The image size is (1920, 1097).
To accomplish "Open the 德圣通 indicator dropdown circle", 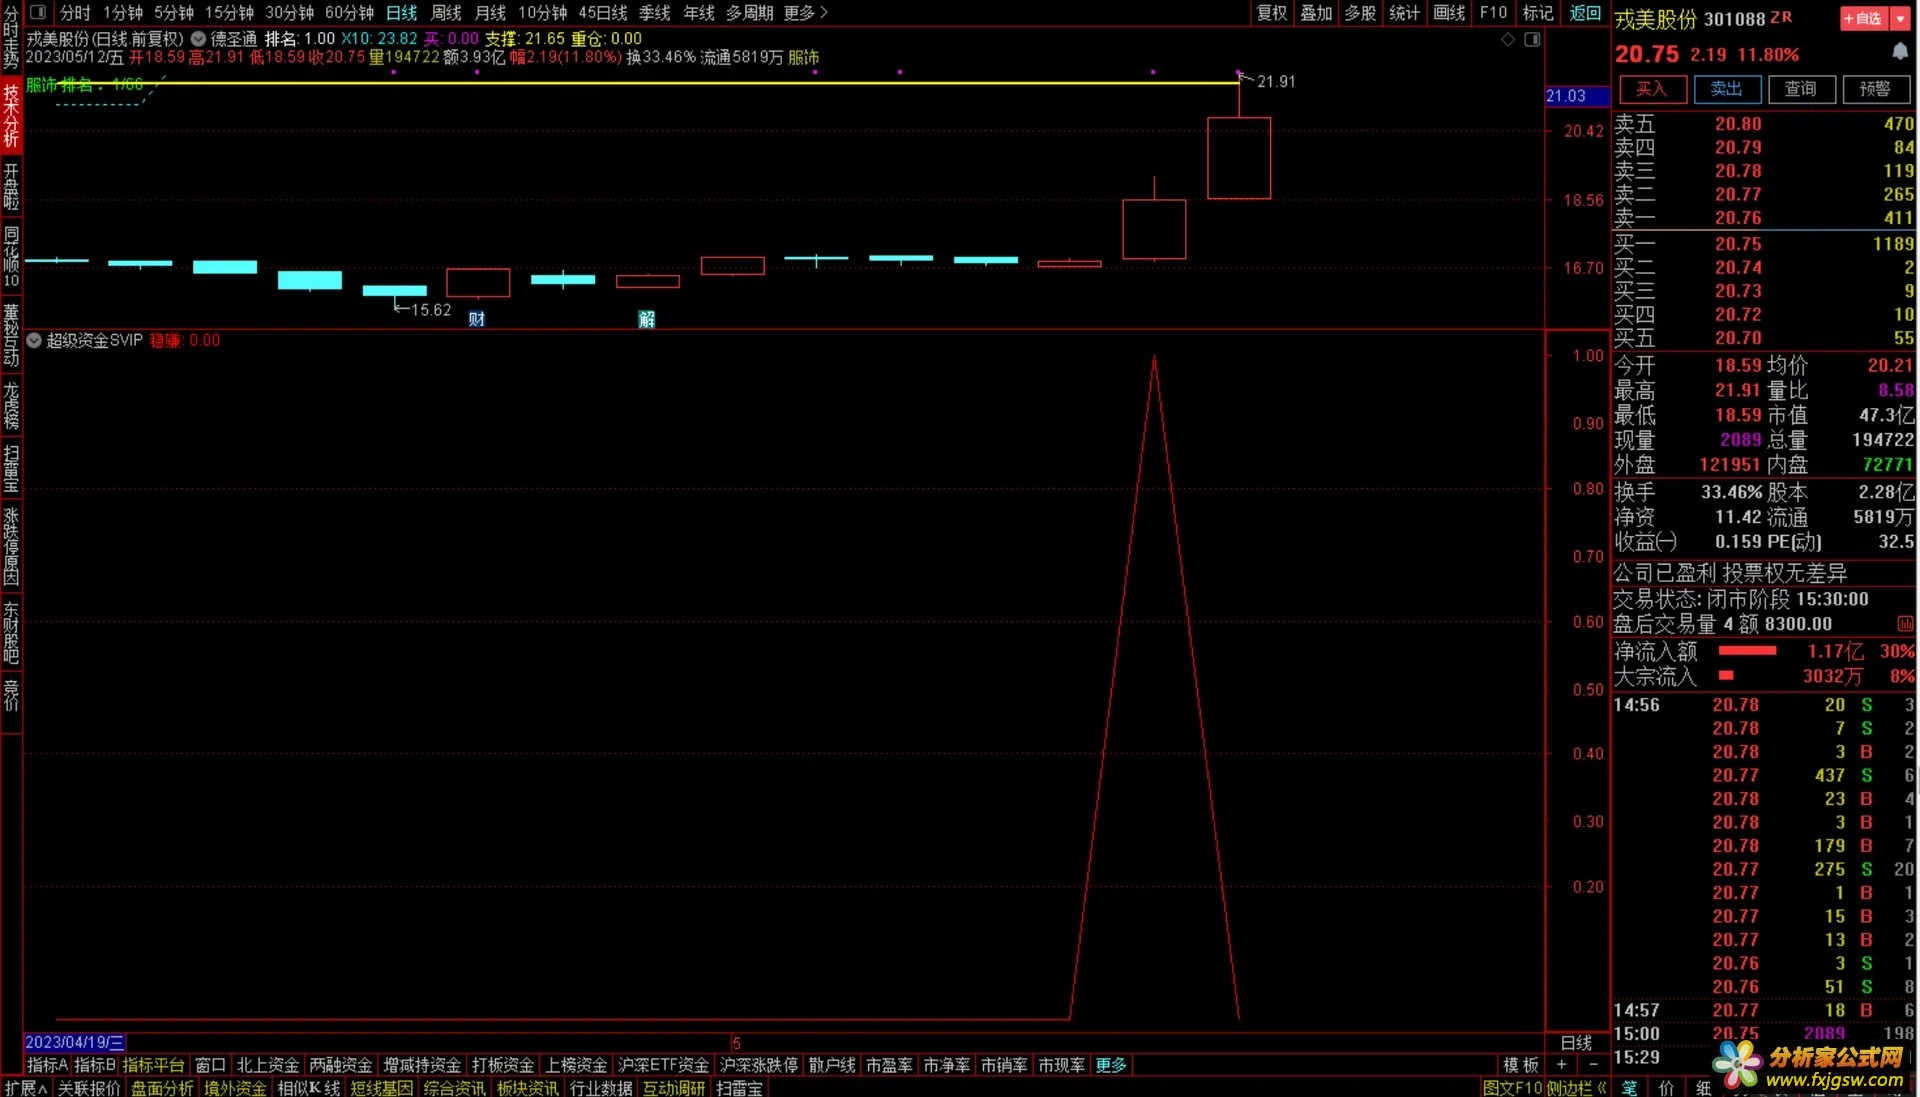I will click(x=198, y=39).
